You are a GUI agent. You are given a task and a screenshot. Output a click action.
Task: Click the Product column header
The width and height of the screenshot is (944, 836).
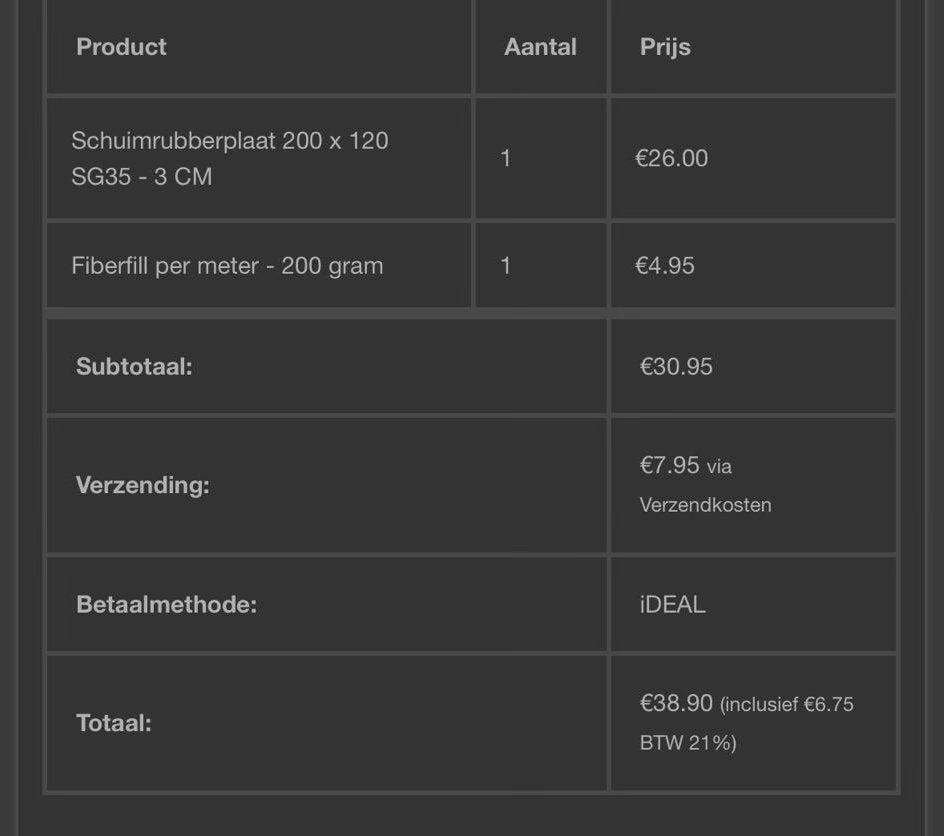click(121, 47)
